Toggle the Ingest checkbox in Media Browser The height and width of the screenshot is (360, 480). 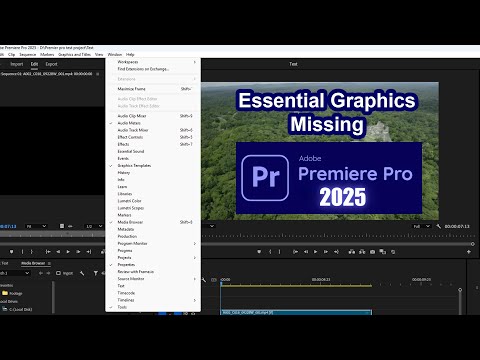58,273
